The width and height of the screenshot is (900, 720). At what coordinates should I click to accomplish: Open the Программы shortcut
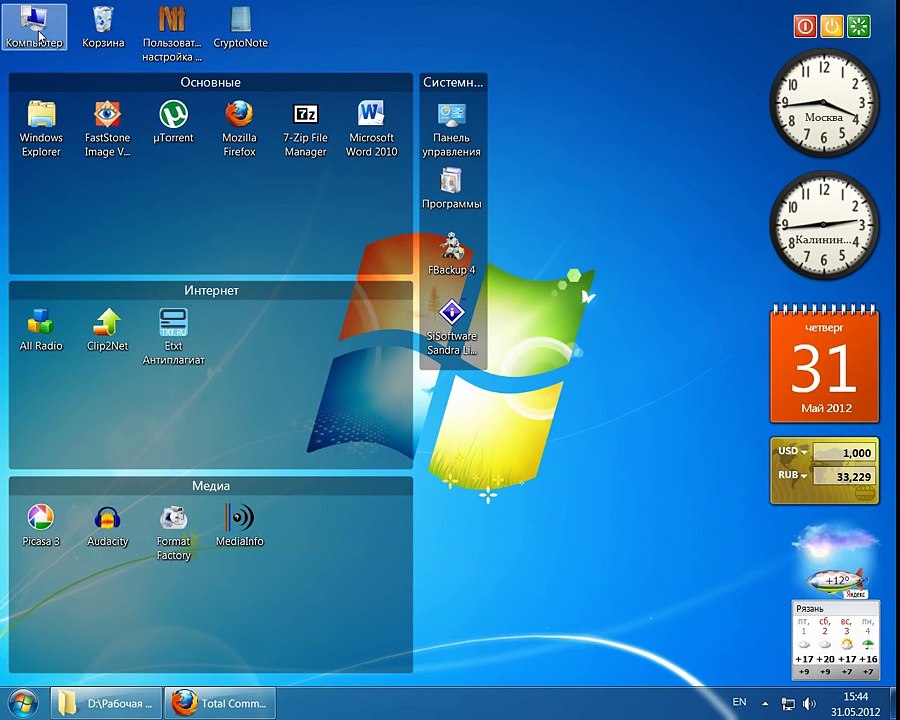point(452,188)
